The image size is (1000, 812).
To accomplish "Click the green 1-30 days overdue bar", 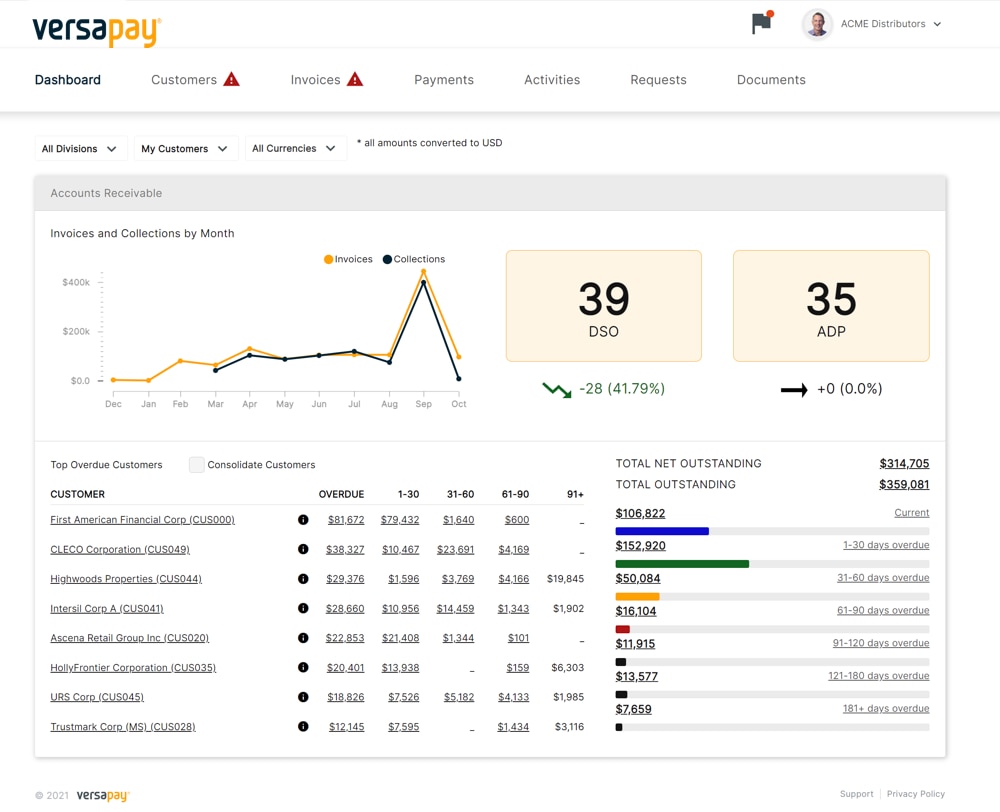I will [682, 564].
